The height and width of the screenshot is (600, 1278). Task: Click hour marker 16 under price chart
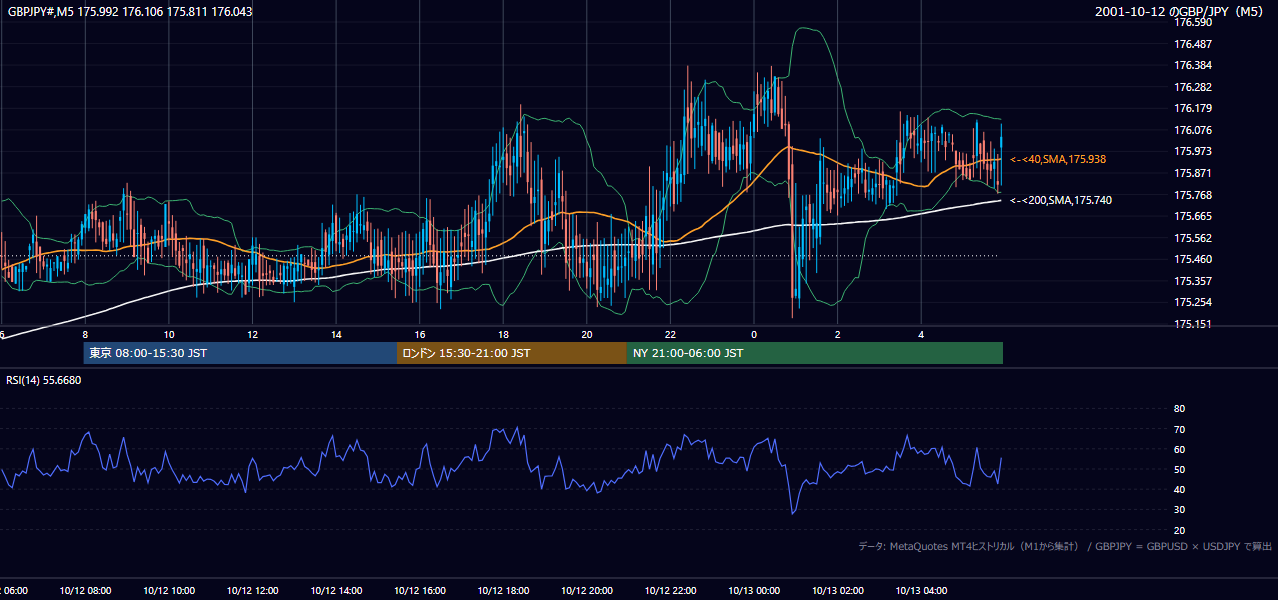tap(419, 334)
